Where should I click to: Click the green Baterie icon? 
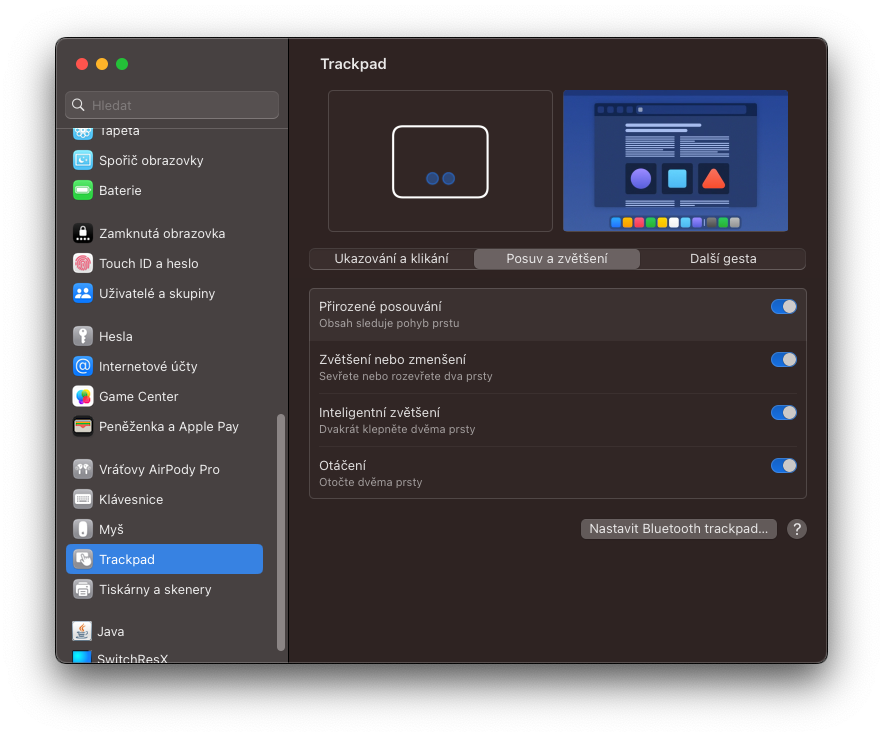point(83,190)
